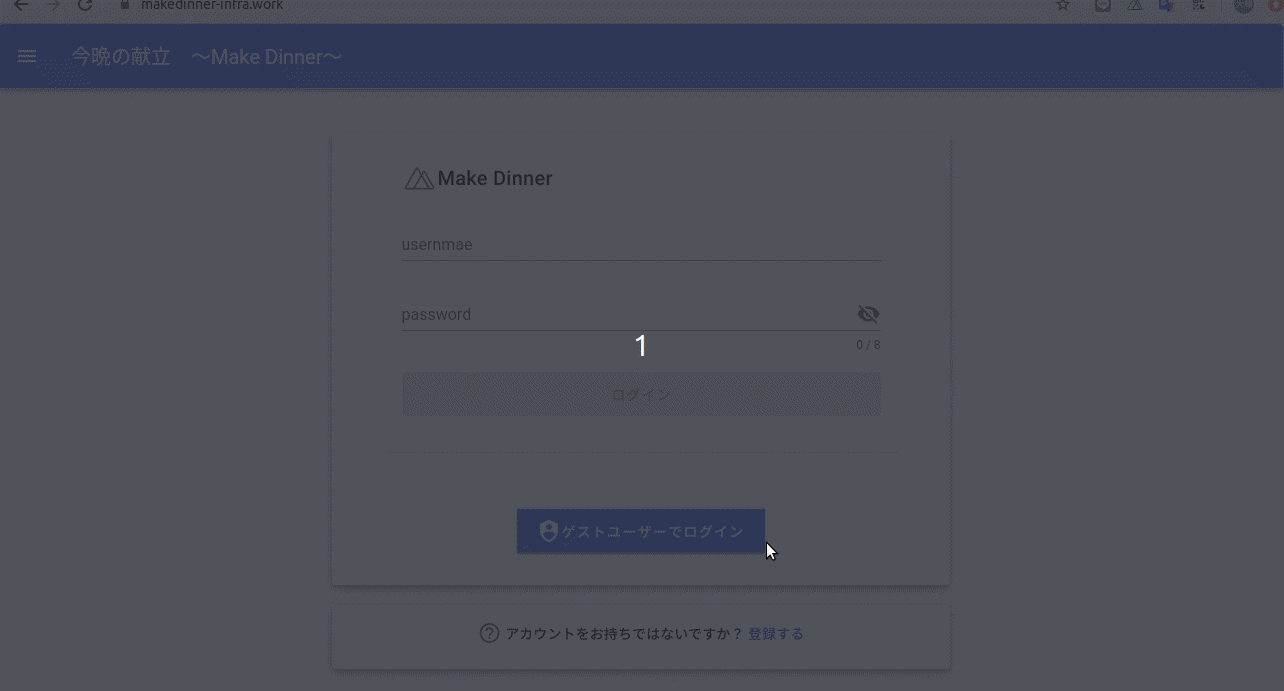Viewport: 1284px width, 691px height.
Task: Open the browser profile avatar
Action: pyautogui.click(x=1243, y=5)
